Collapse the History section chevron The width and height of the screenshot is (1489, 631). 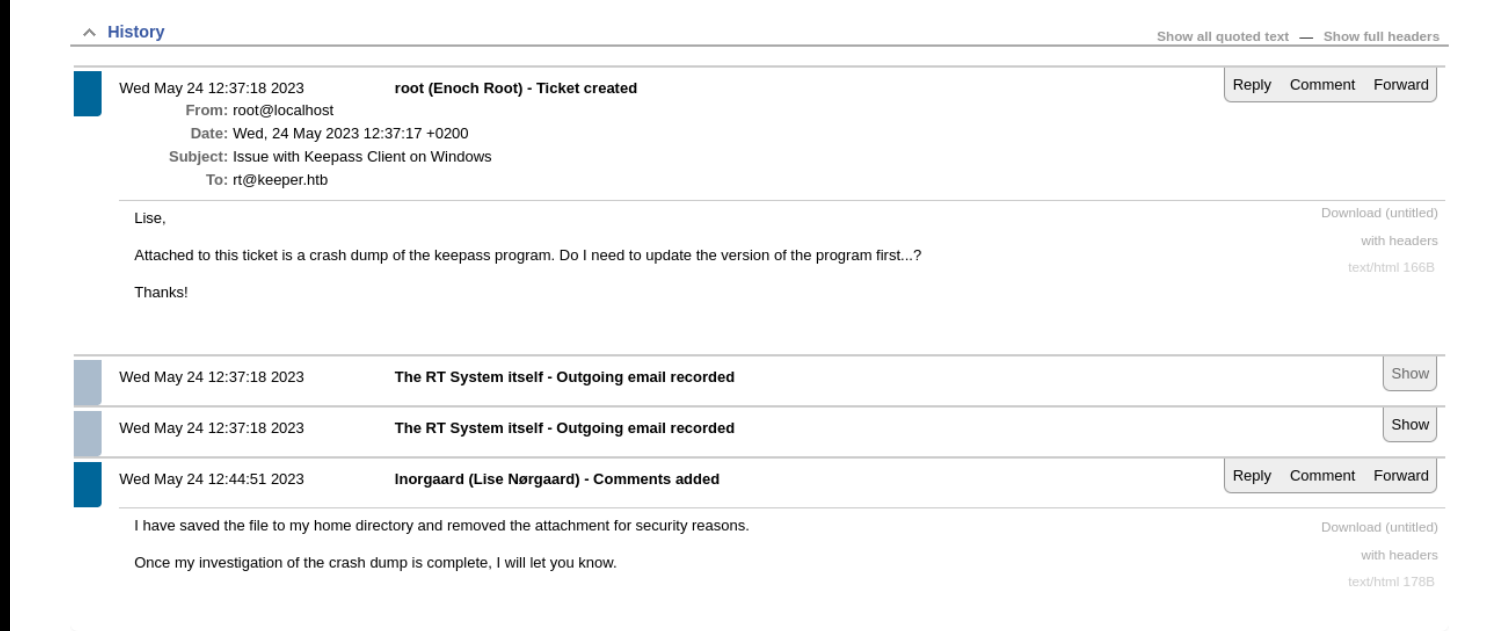coord(90,33)
